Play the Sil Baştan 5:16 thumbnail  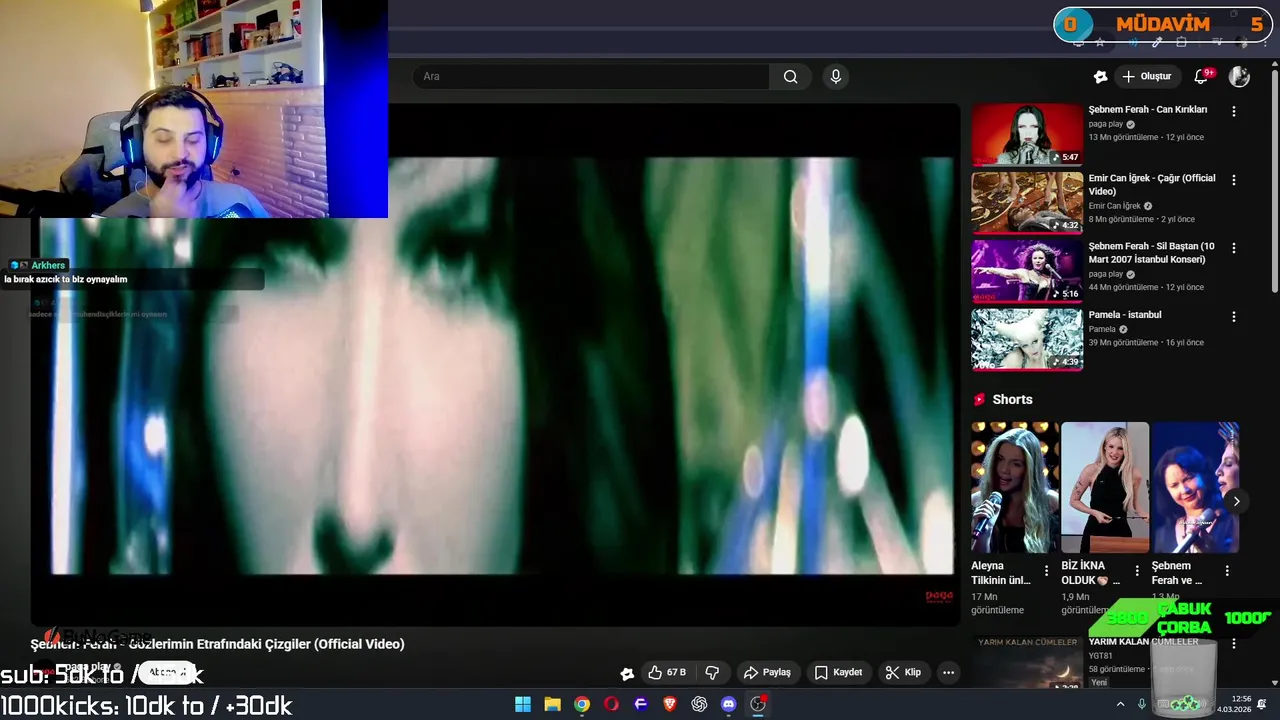point(1027,270)
